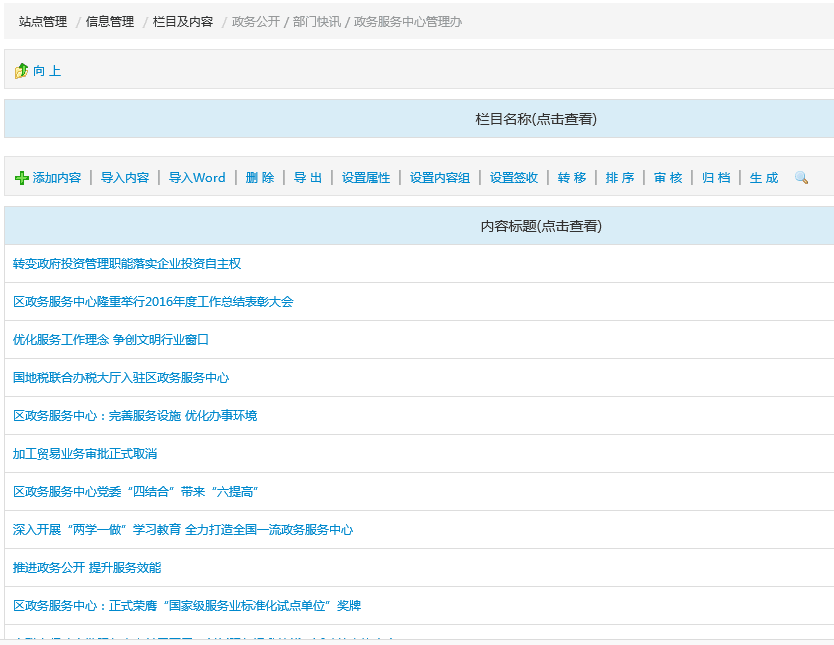The width and height of the screenshot is (834, 645).
Task: Click the 内容标题 column header
Action: pos(541,226)
